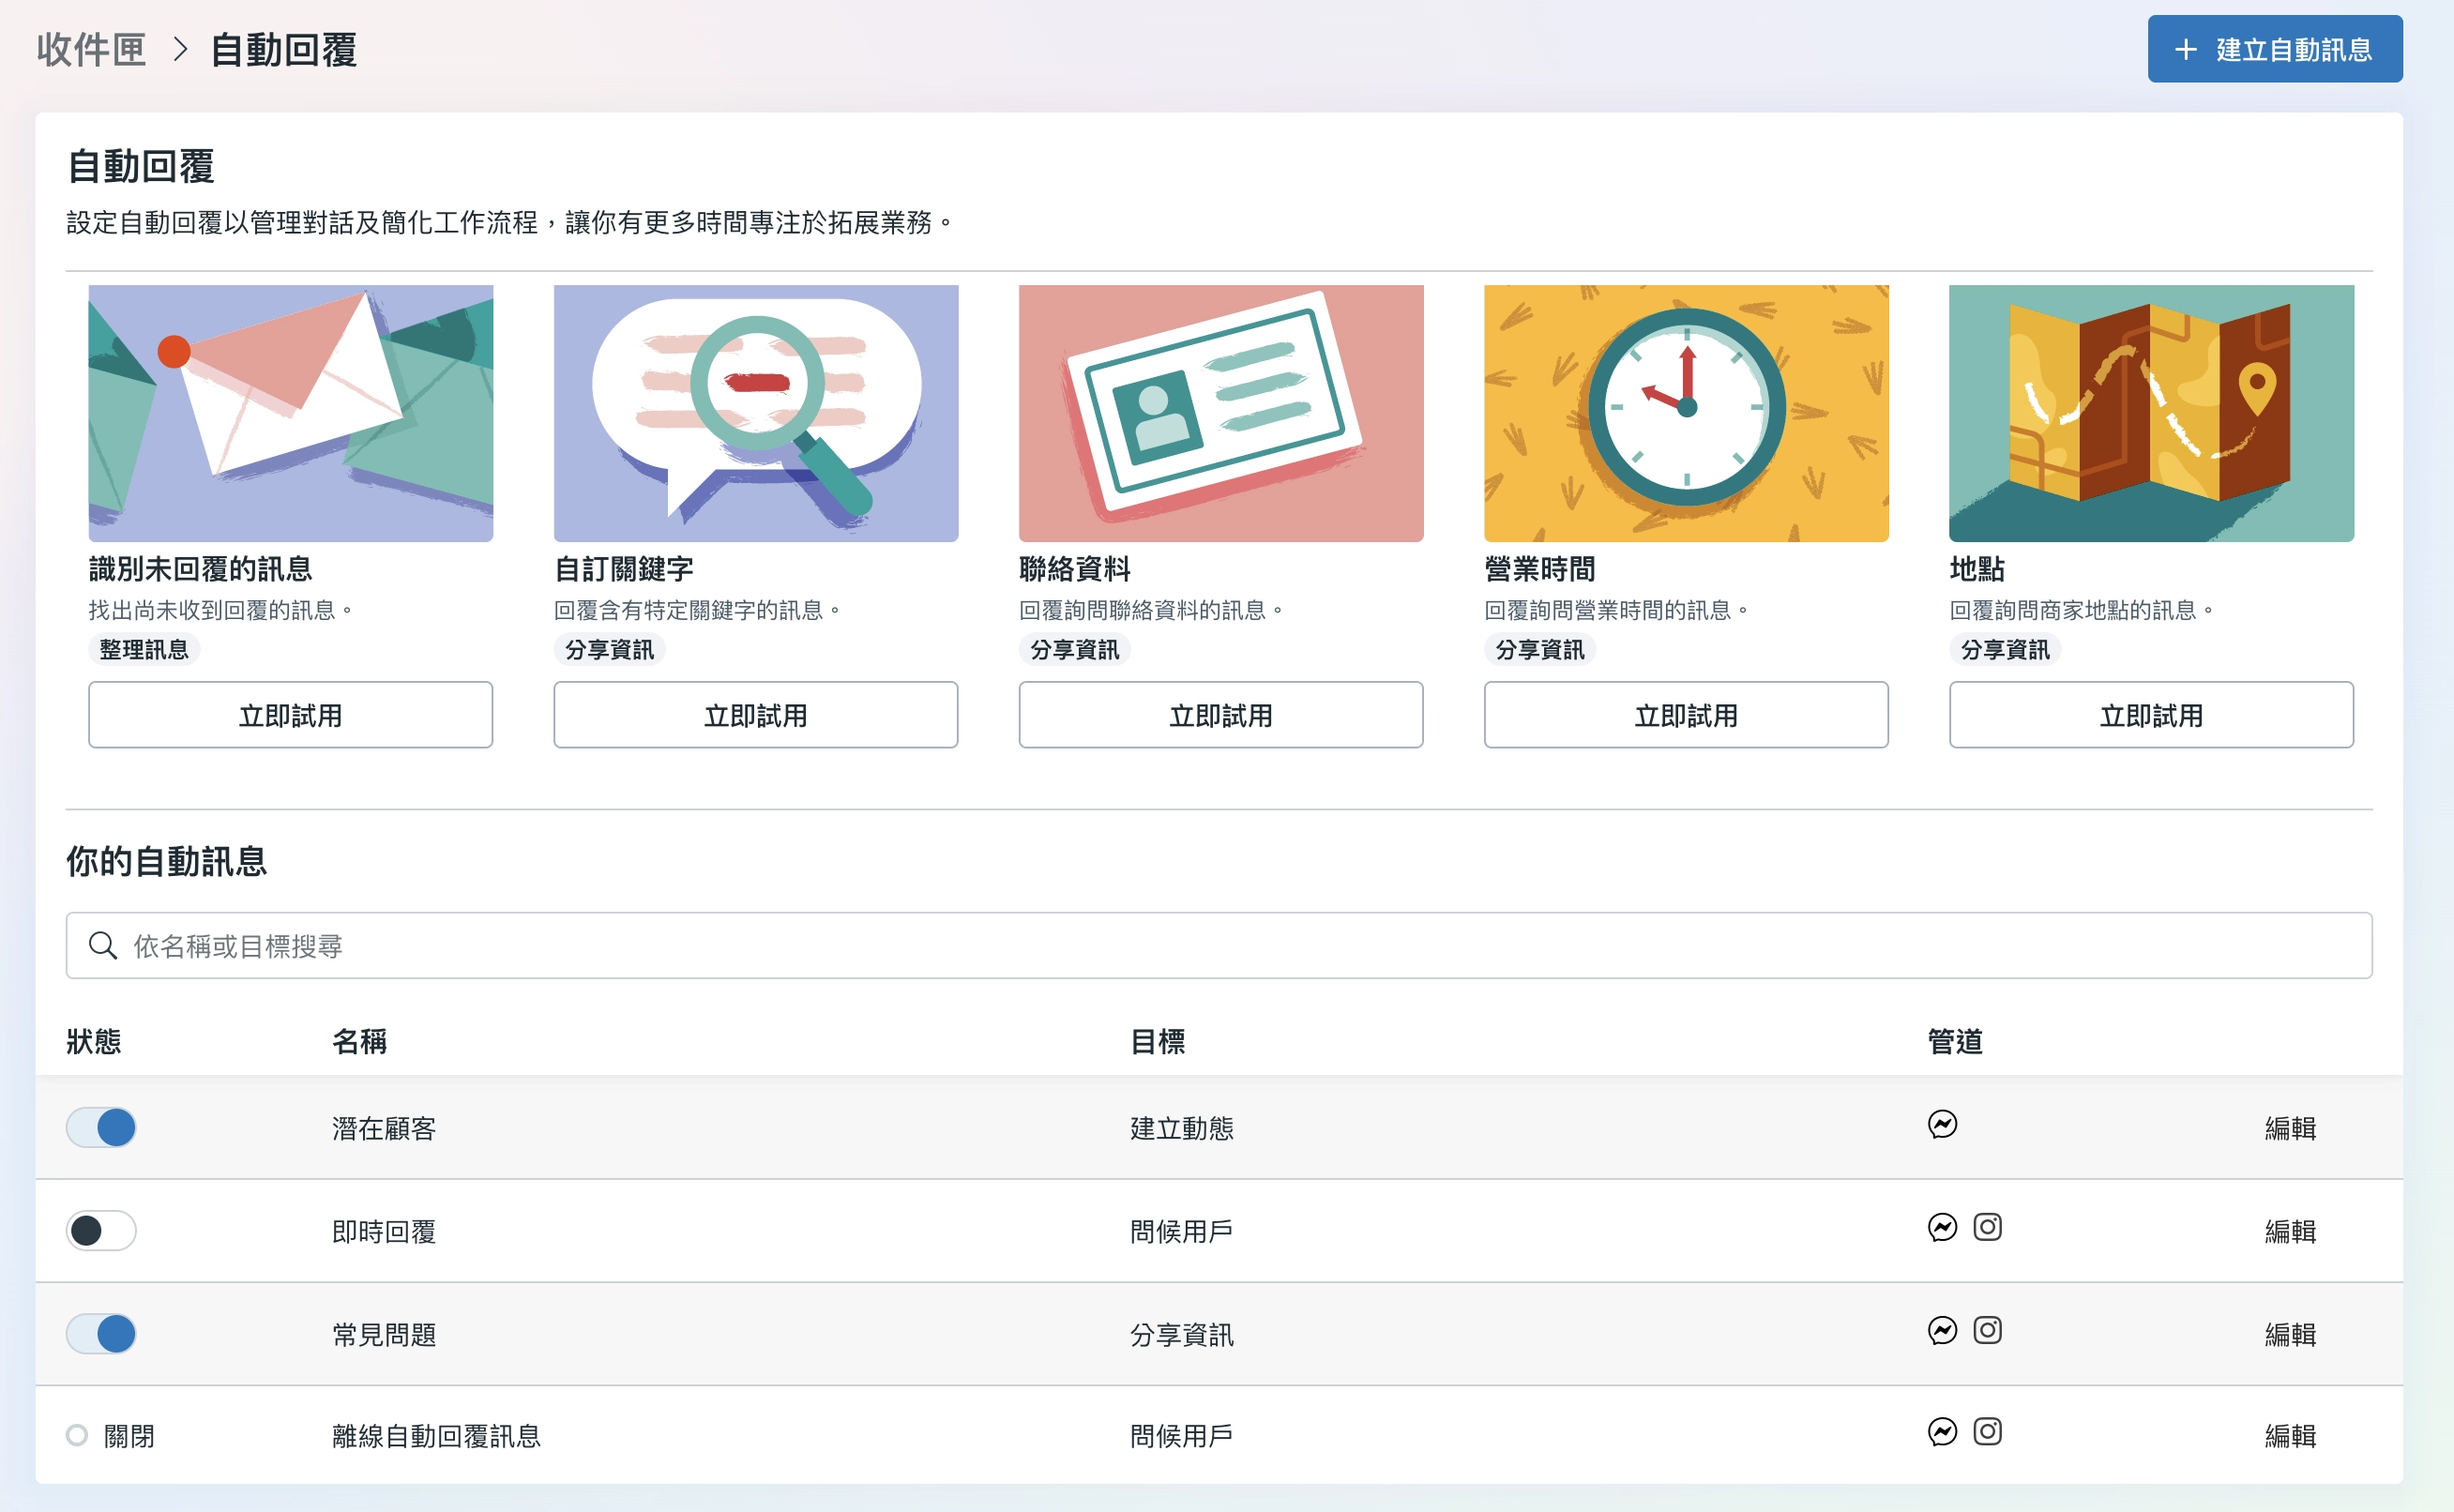Click the 營業時間 card title
Screen dimensions: 2454x1512
coord(1540,569)
